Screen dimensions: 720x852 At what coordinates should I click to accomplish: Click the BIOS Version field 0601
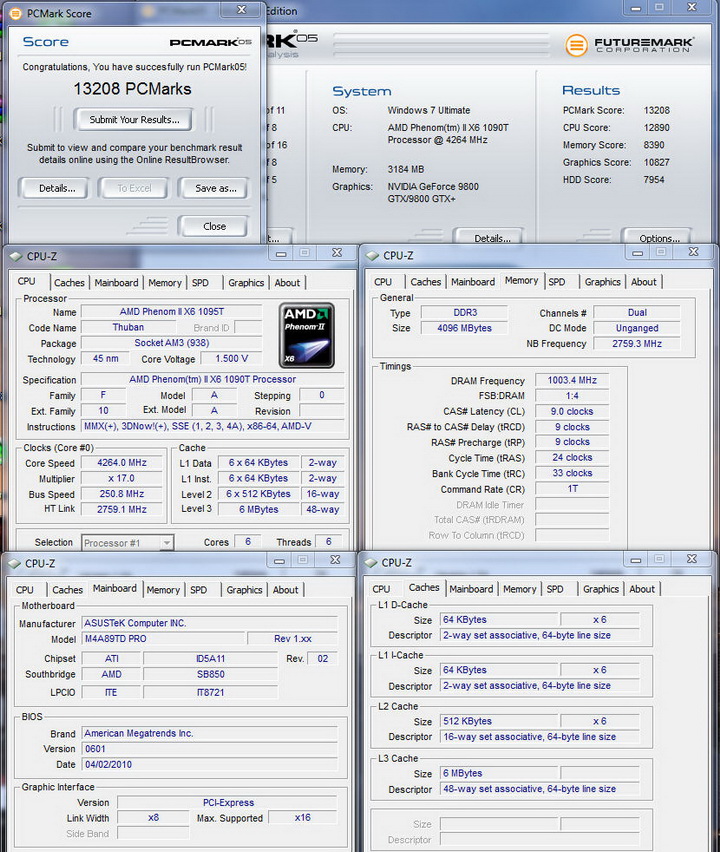(210, 749)
